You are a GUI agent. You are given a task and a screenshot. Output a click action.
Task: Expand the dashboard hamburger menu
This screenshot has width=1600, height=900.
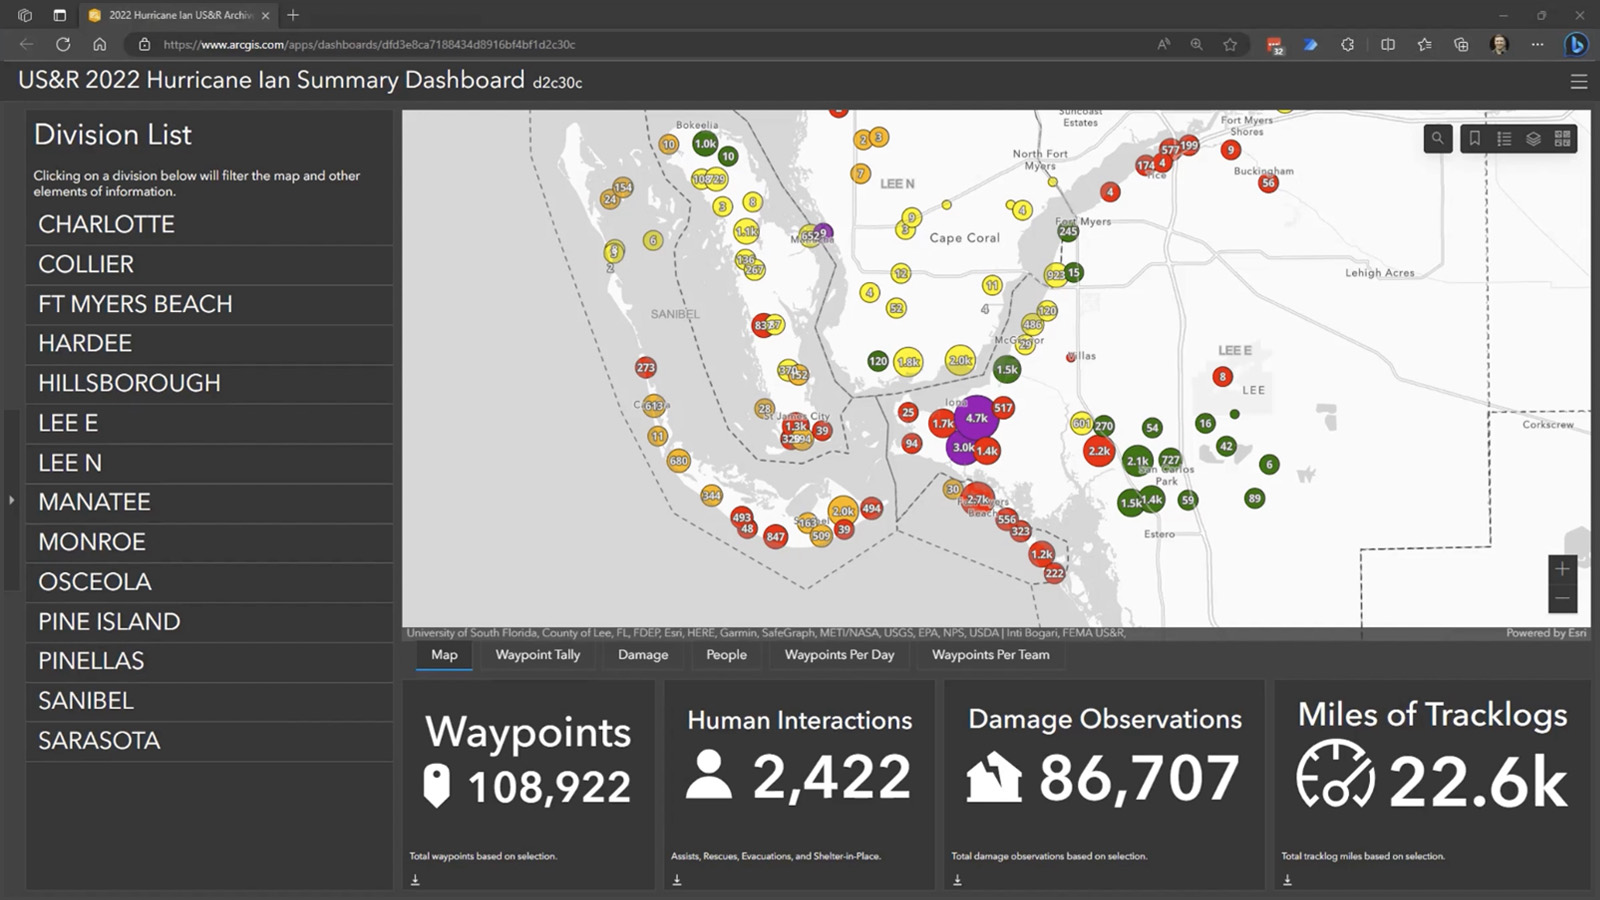(1578, 81)
